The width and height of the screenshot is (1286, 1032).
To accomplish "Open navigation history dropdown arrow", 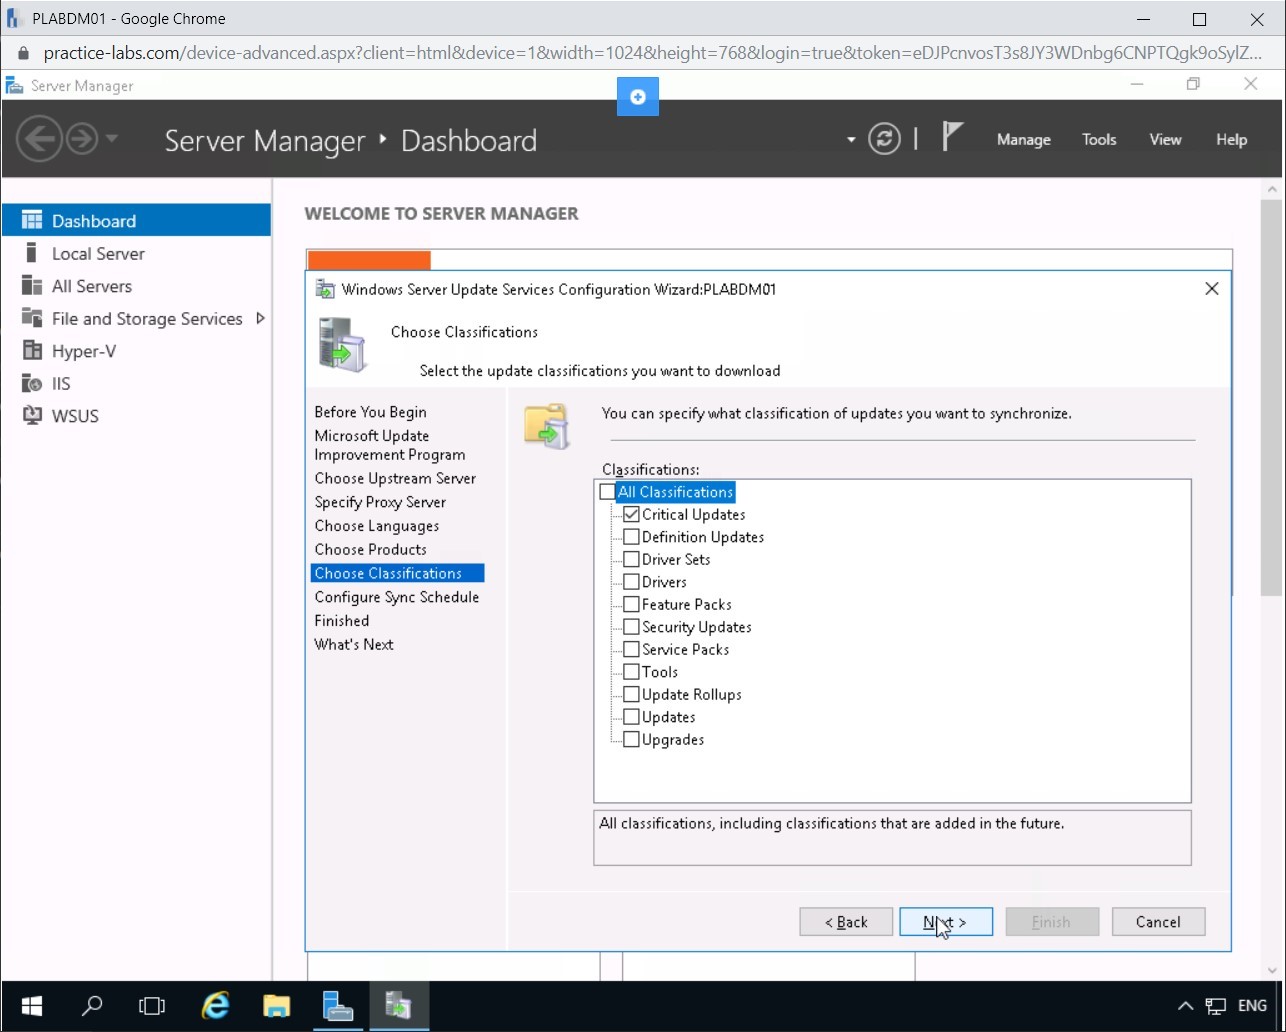I will click(x=111, y=139).
